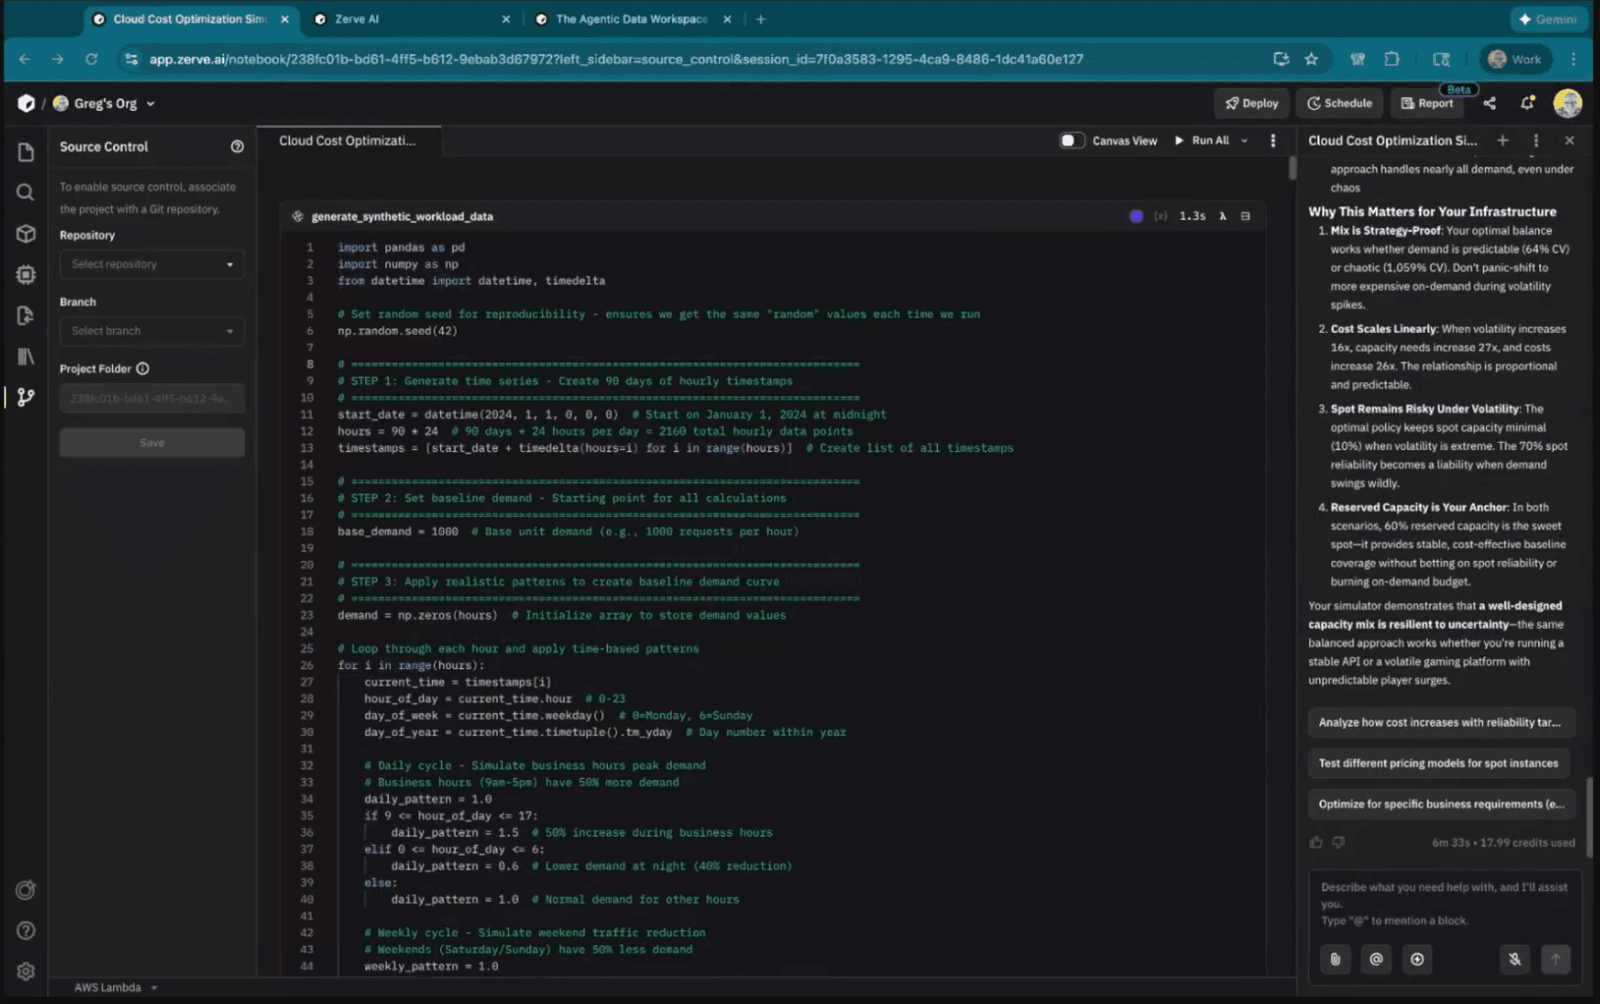Image resolution: width=1600 pixels, height=1004 pixels.
Task: Open the Greg's Org organization dropdown
Action: pos(103,103)
